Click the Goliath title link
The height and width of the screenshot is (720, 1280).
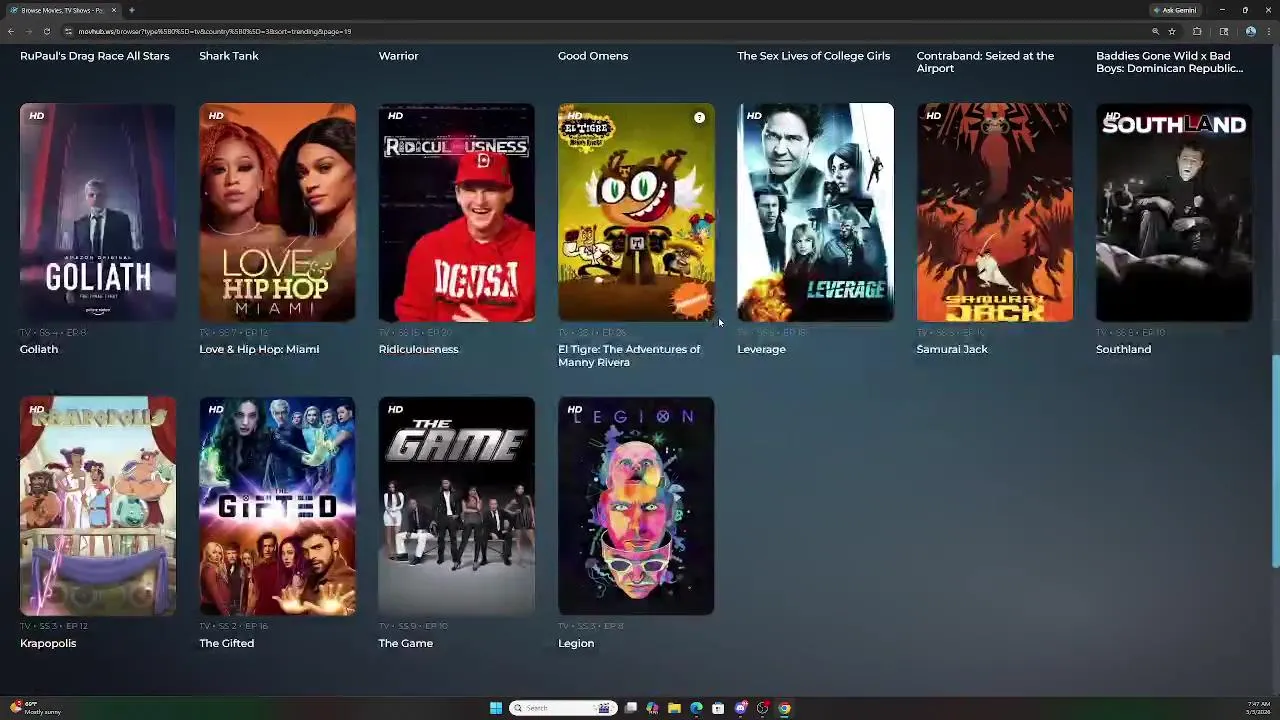(39, 349)
